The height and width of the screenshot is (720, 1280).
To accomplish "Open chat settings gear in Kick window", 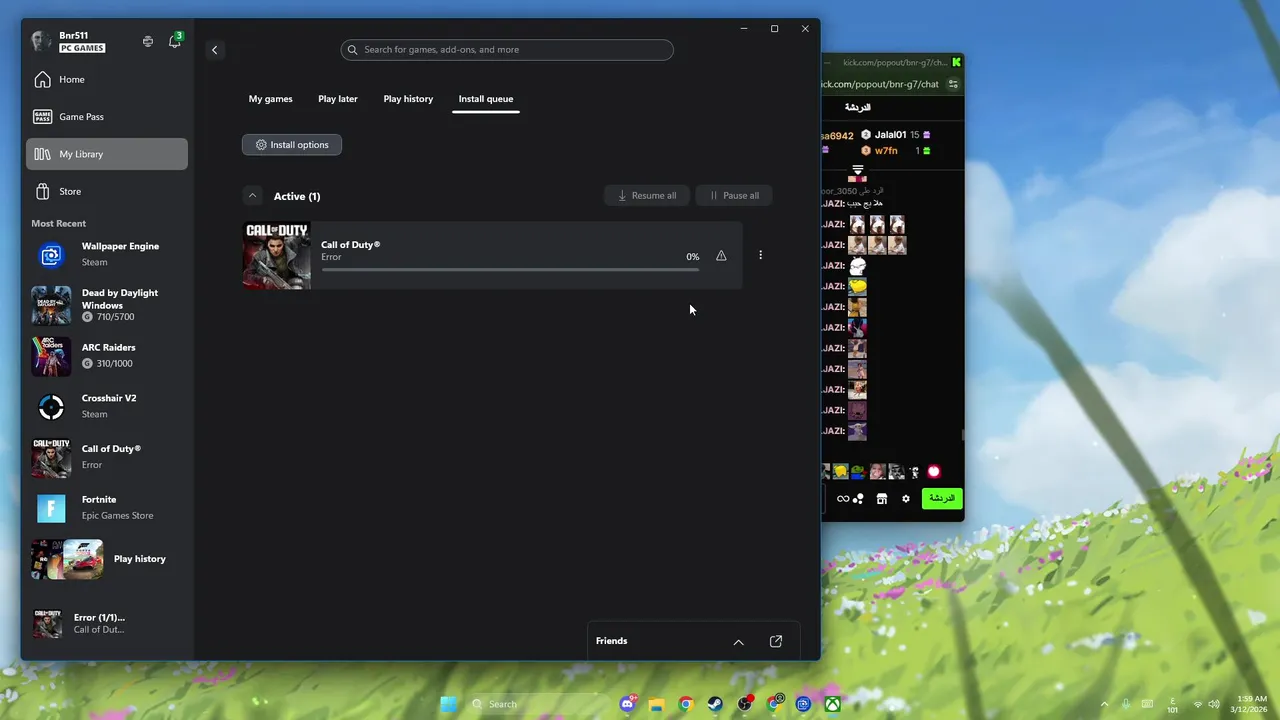I will (906, 499).
